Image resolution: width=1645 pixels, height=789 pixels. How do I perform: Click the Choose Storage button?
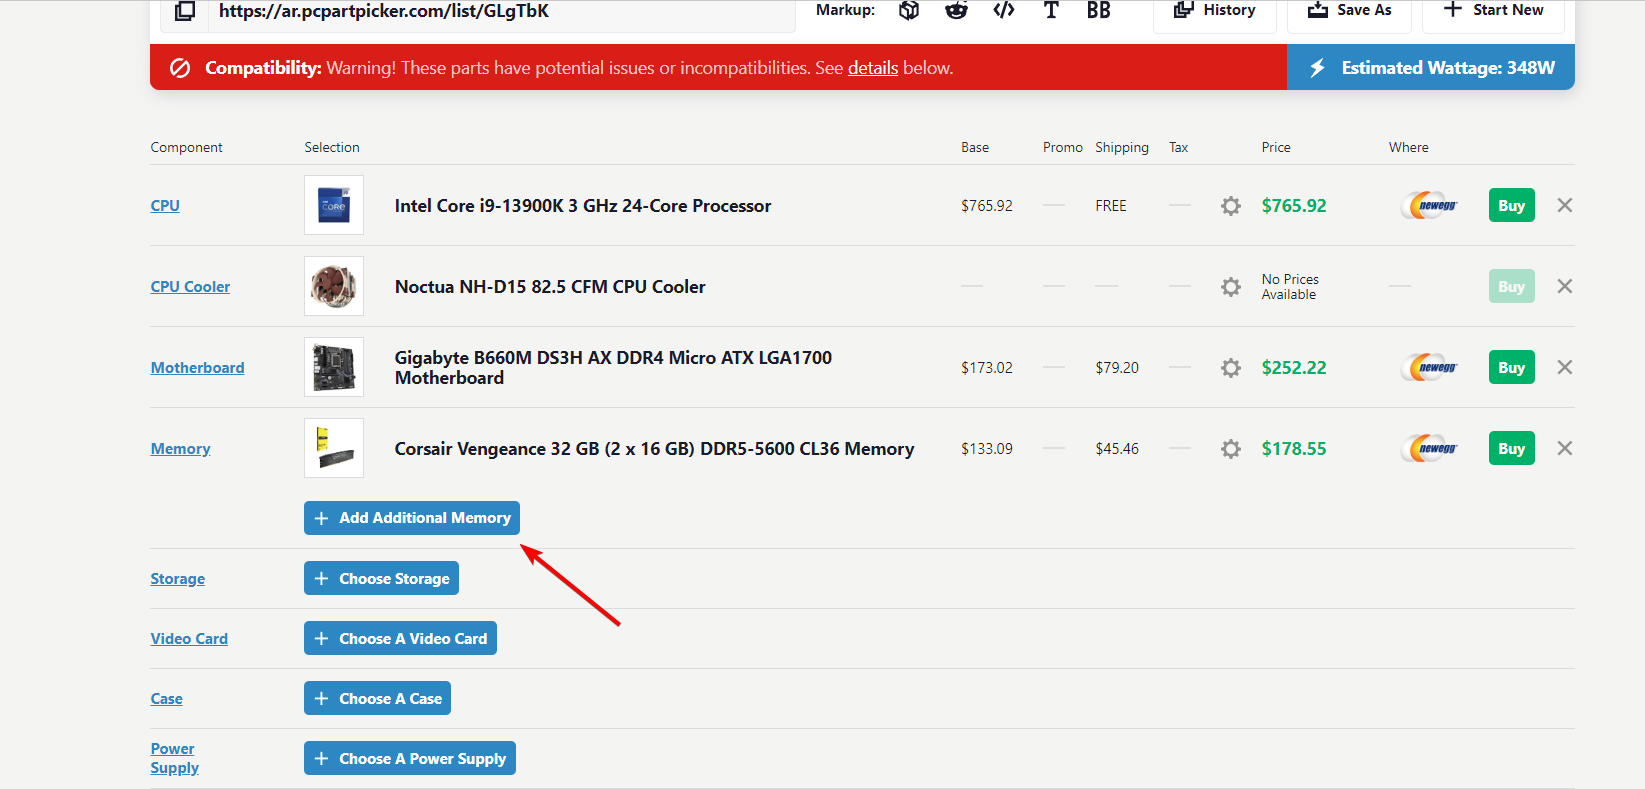[381, 578]
